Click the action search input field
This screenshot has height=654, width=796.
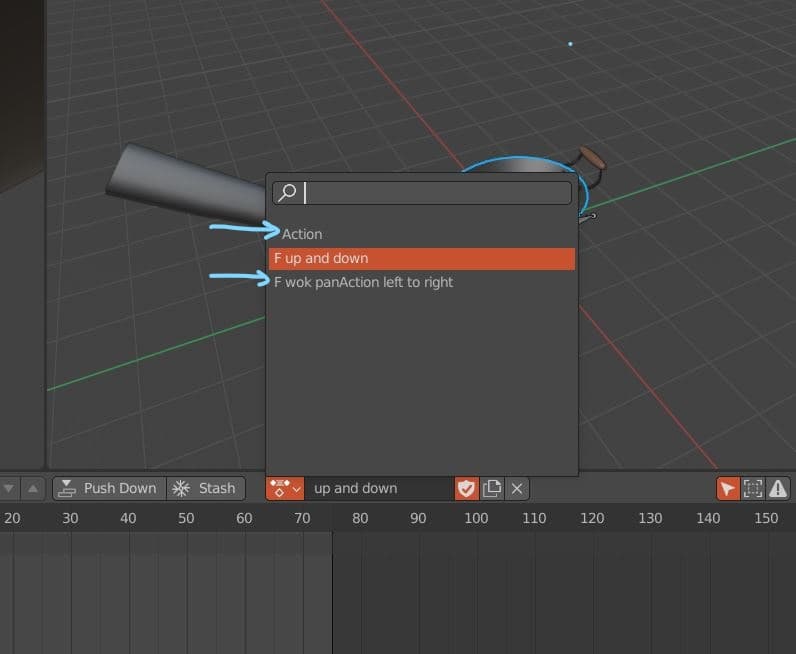[422, 193]
